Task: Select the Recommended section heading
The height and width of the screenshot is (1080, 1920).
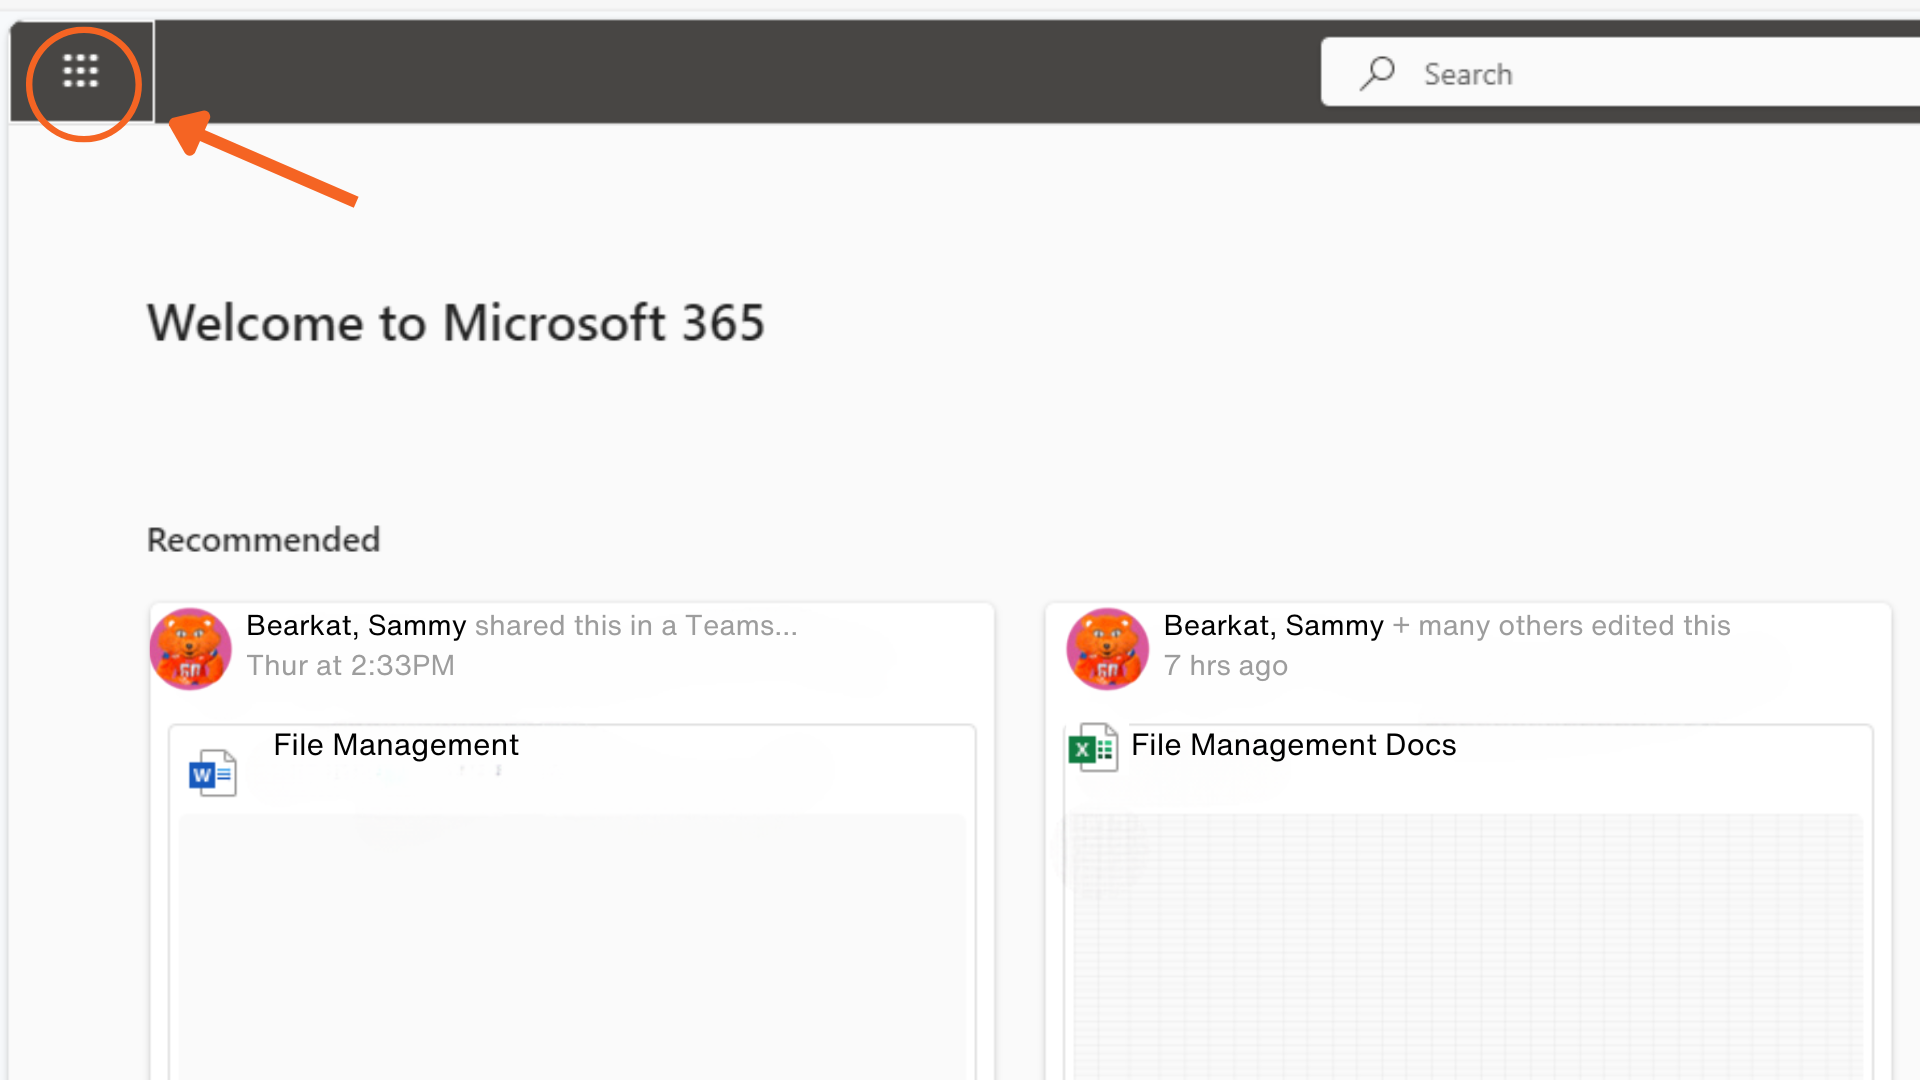Action: pos(263,539)
